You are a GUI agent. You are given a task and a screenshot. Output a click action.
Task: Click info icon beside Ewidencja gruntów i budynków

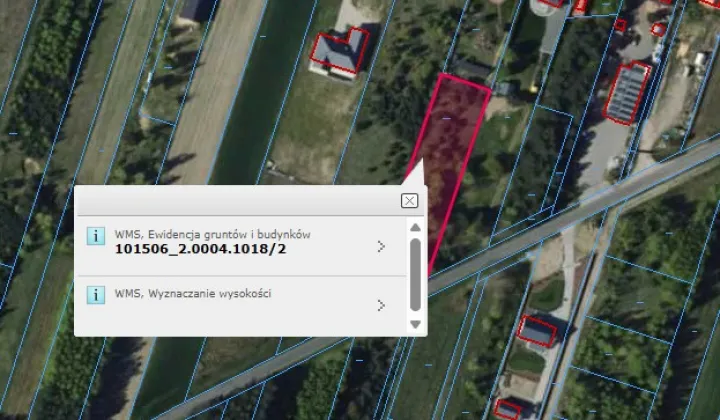click(x=96, y=236)
